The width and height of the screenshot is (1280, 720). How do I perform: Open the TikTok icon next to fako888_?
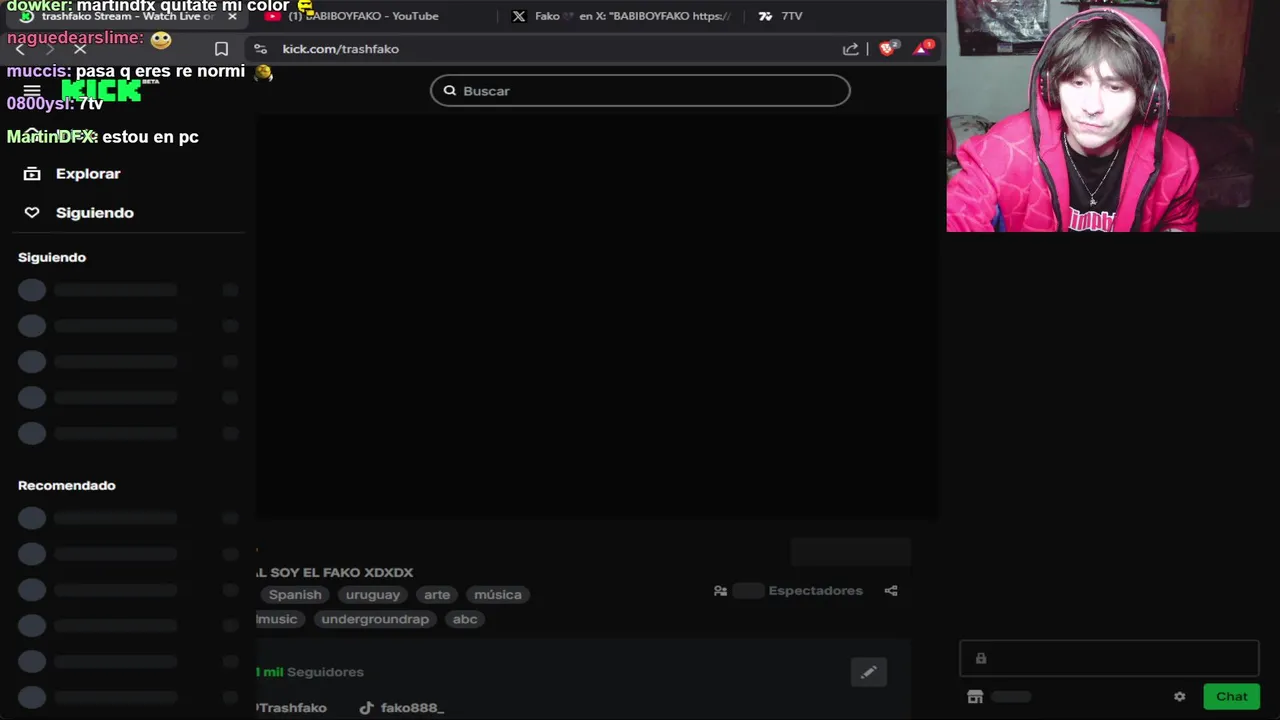tap(366, 708)
